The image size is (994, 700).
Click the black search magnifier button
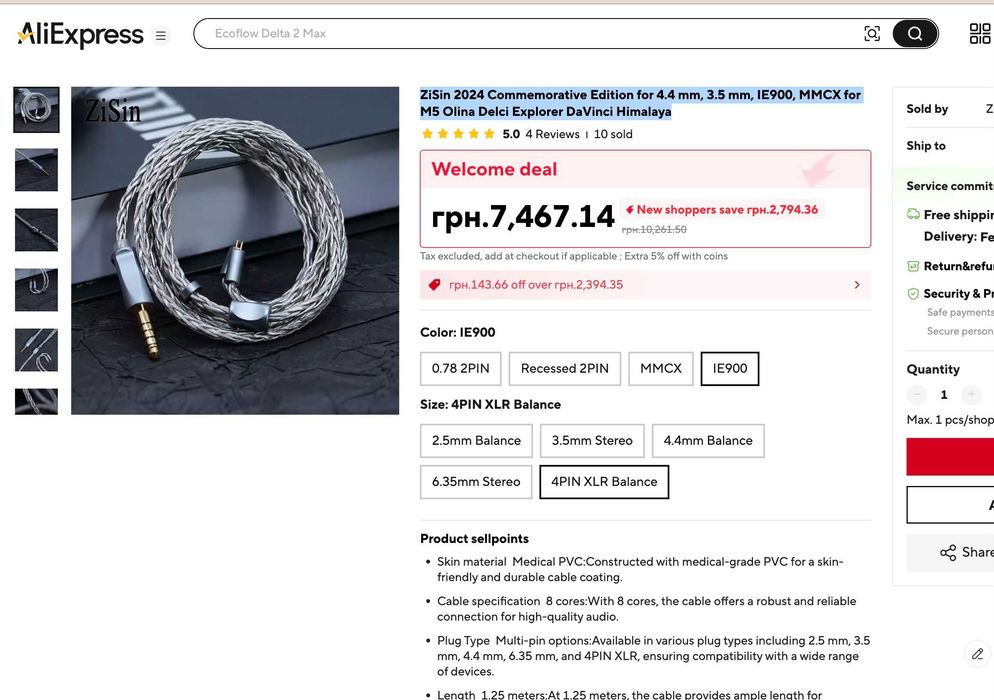(915, 34)
